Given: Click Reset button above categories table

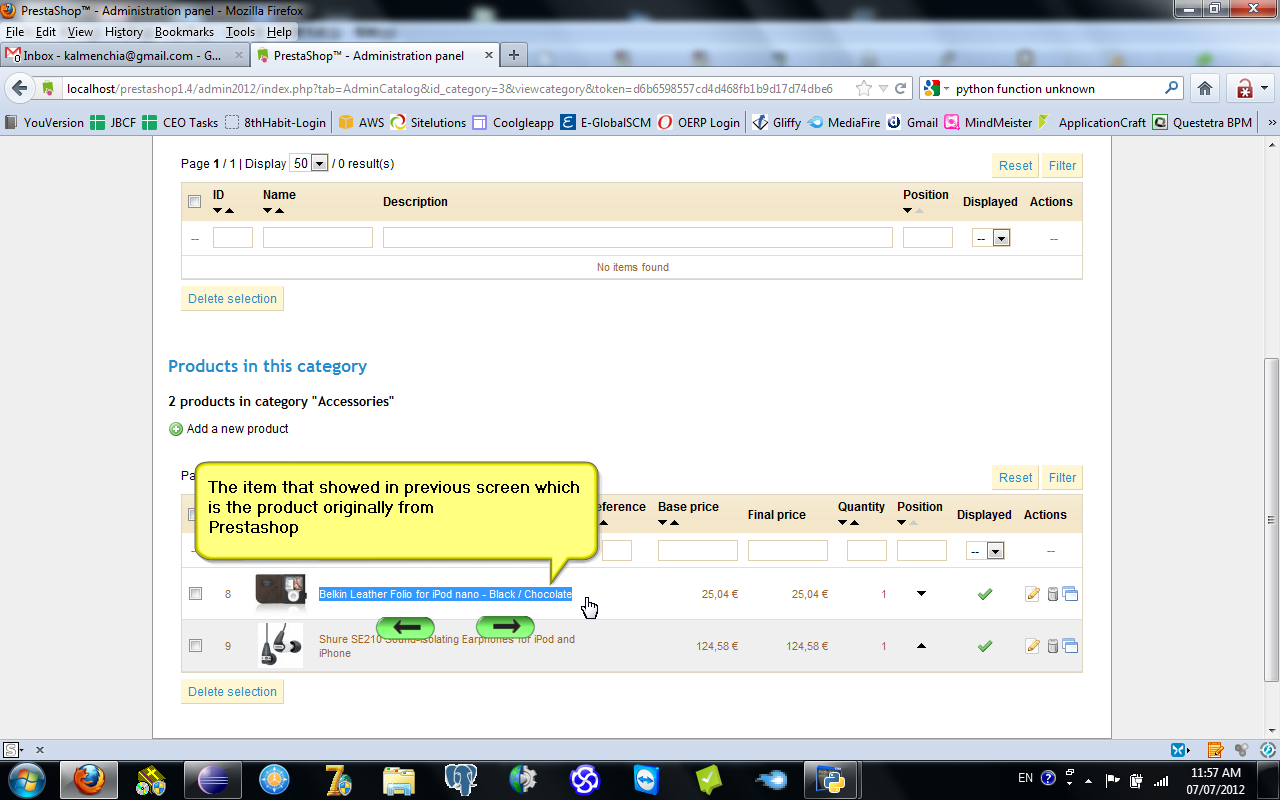Looking at the screenshot, I should point(1015,166).
